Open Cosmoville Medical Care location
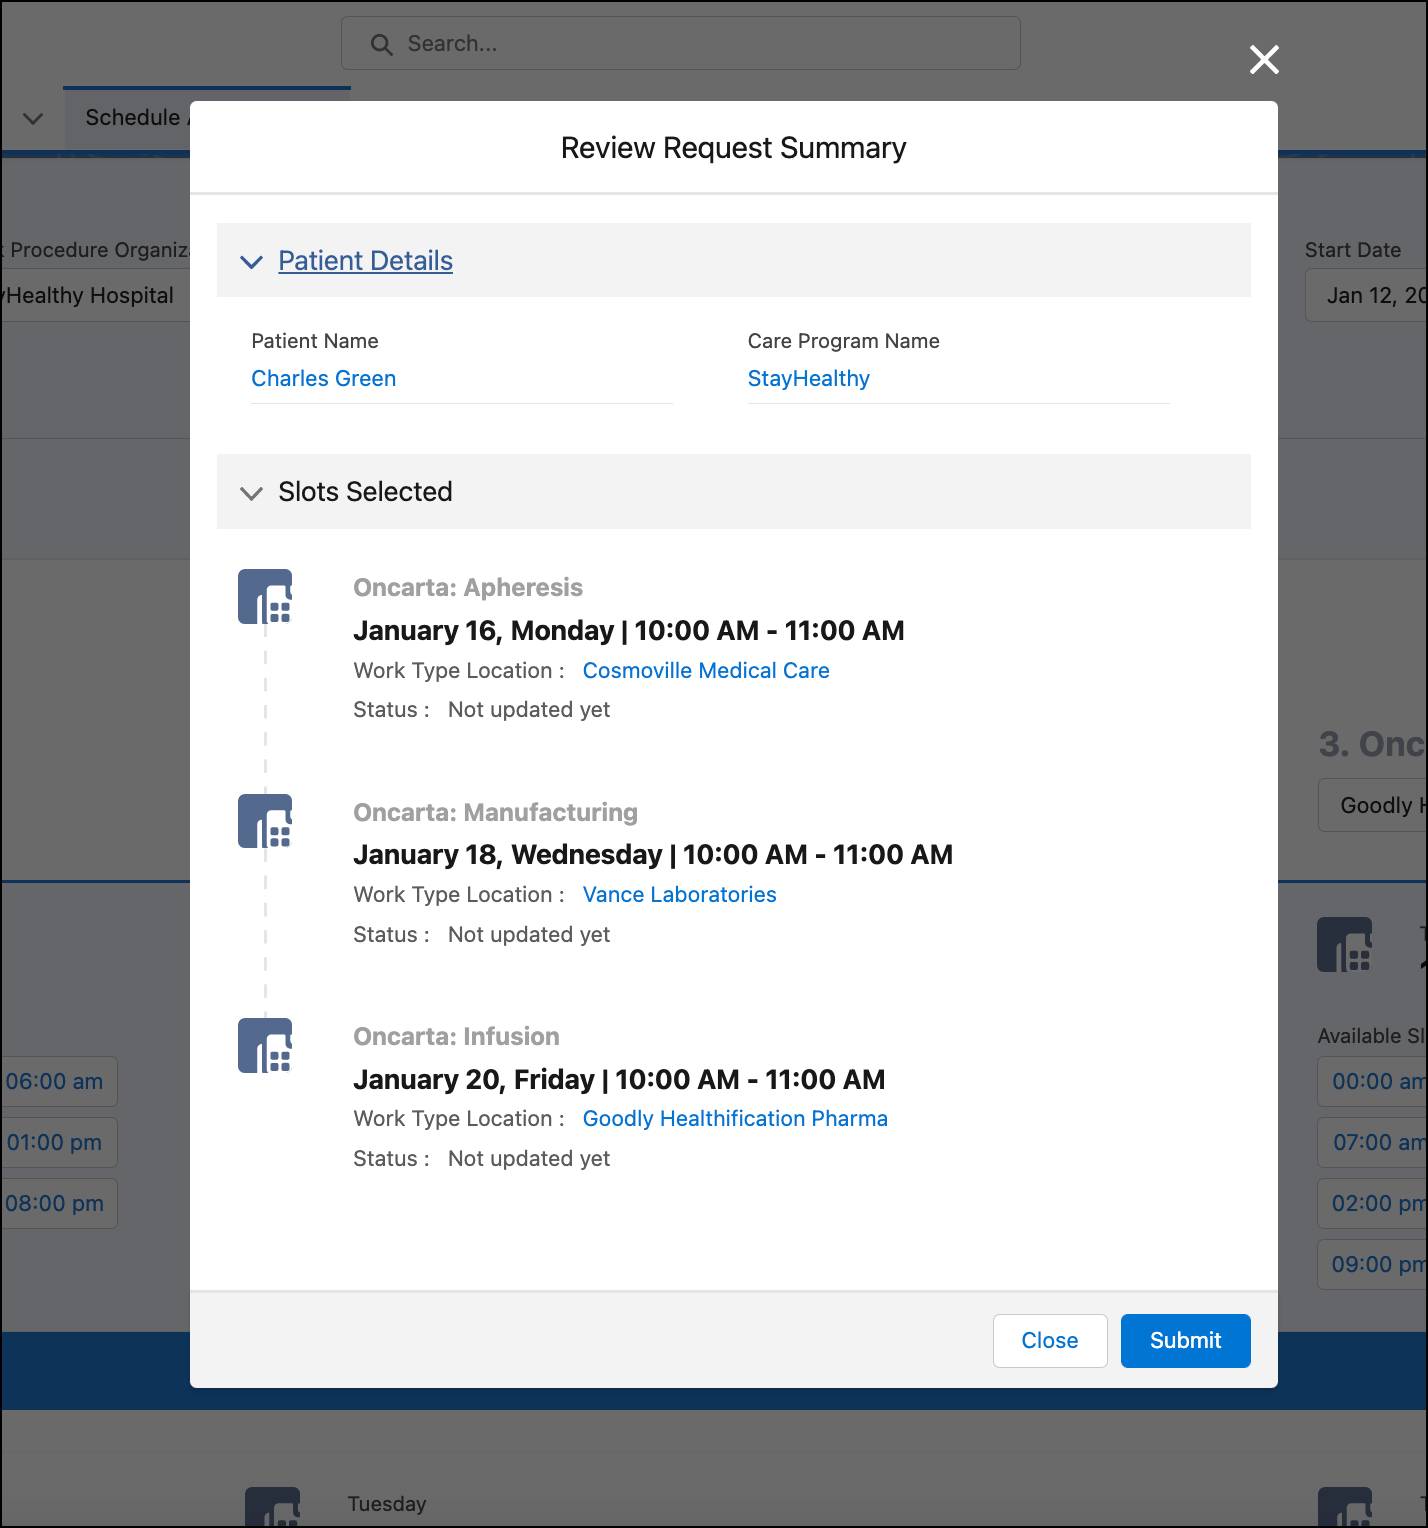Screen dimensions: 1428x1528 tap(706, 670)
